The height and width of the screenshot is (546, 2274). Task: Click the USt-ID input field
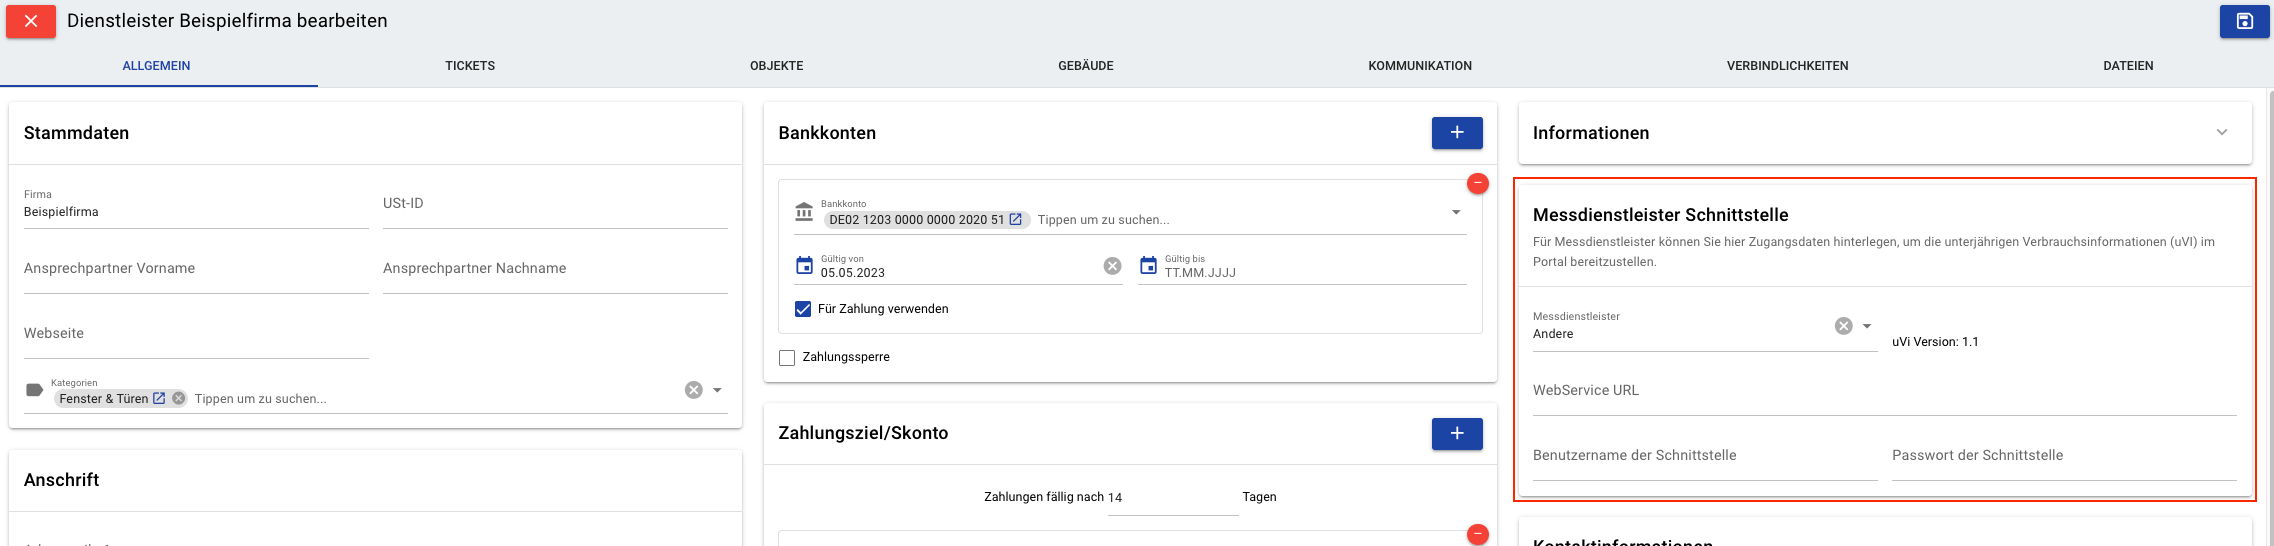click(x=555, y=204)
